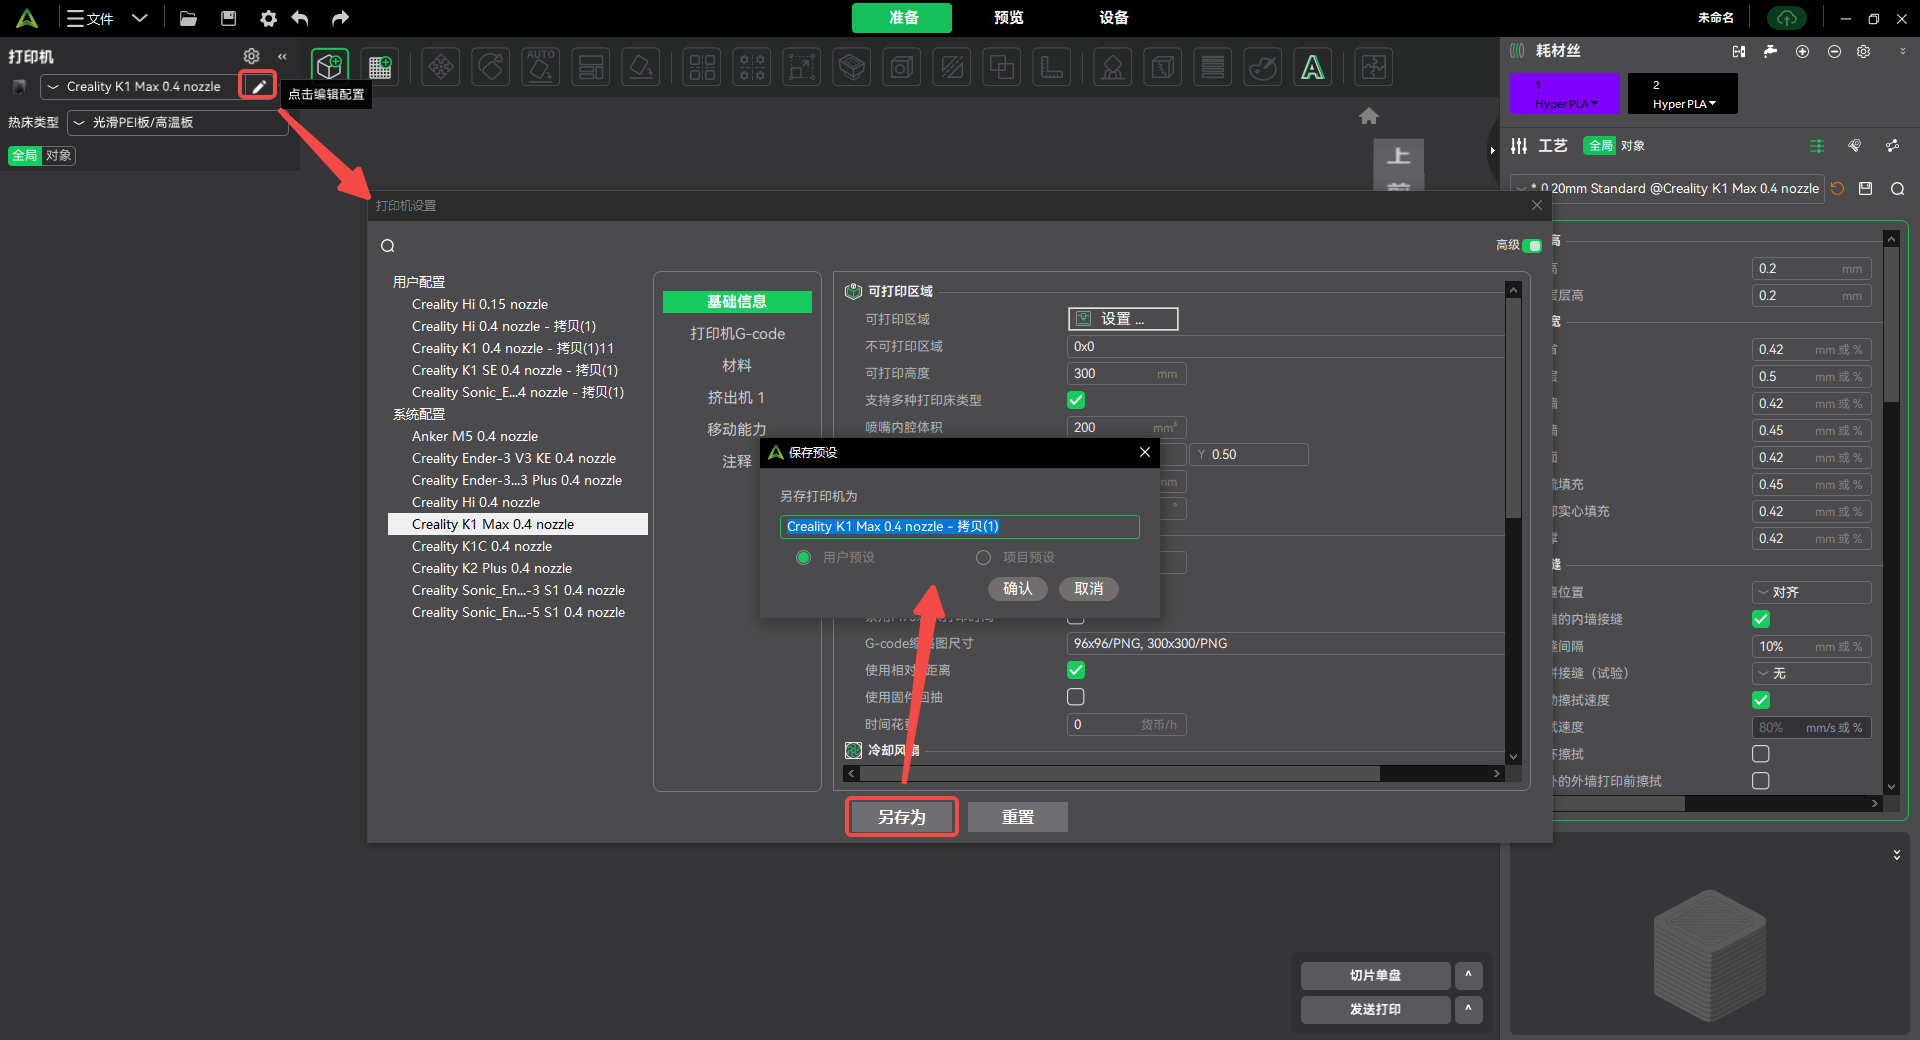The height and width of the screenshot is (1040, 1920).
Task: Open printer panel gear settings icon
Action: [252, 56]
